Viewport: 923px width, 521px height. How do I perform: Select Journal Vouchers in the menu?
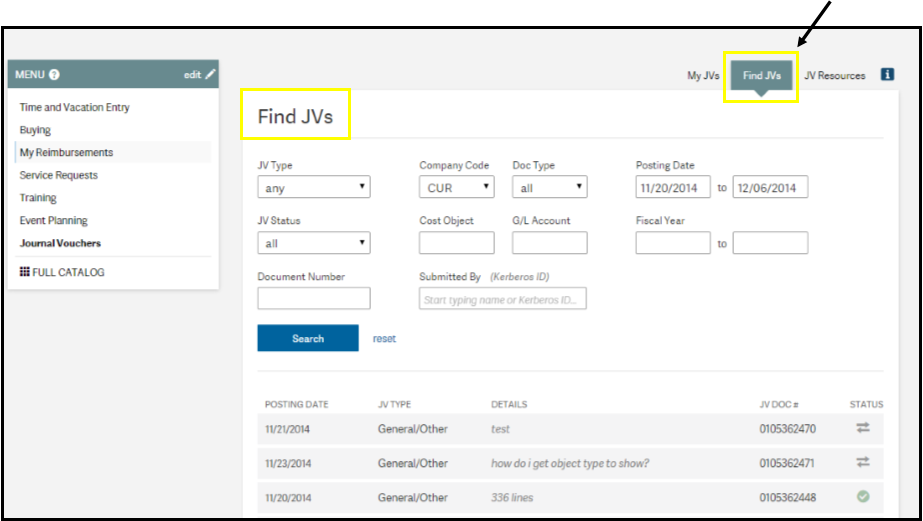tap(60, 243)
